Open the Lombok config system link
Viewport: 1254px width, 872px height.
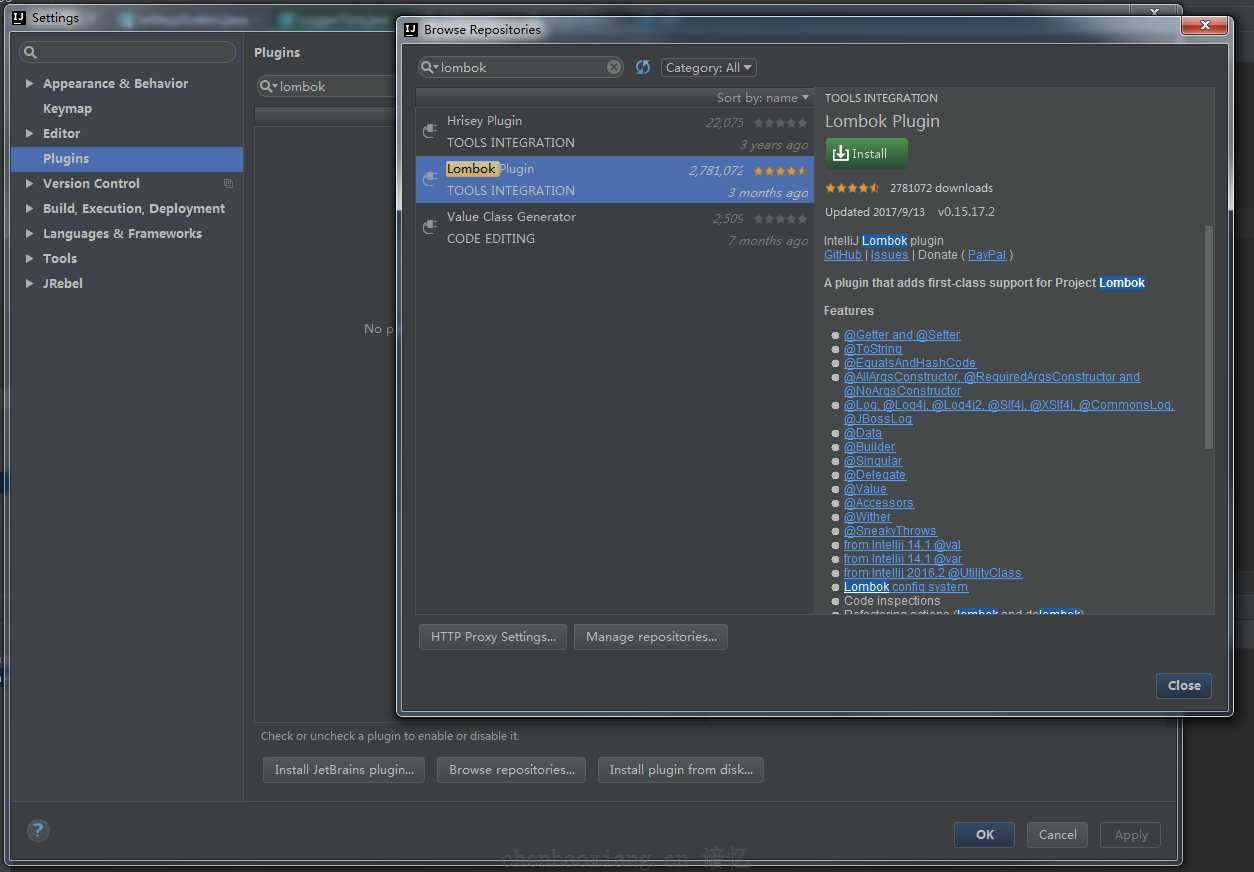point(906,587)
